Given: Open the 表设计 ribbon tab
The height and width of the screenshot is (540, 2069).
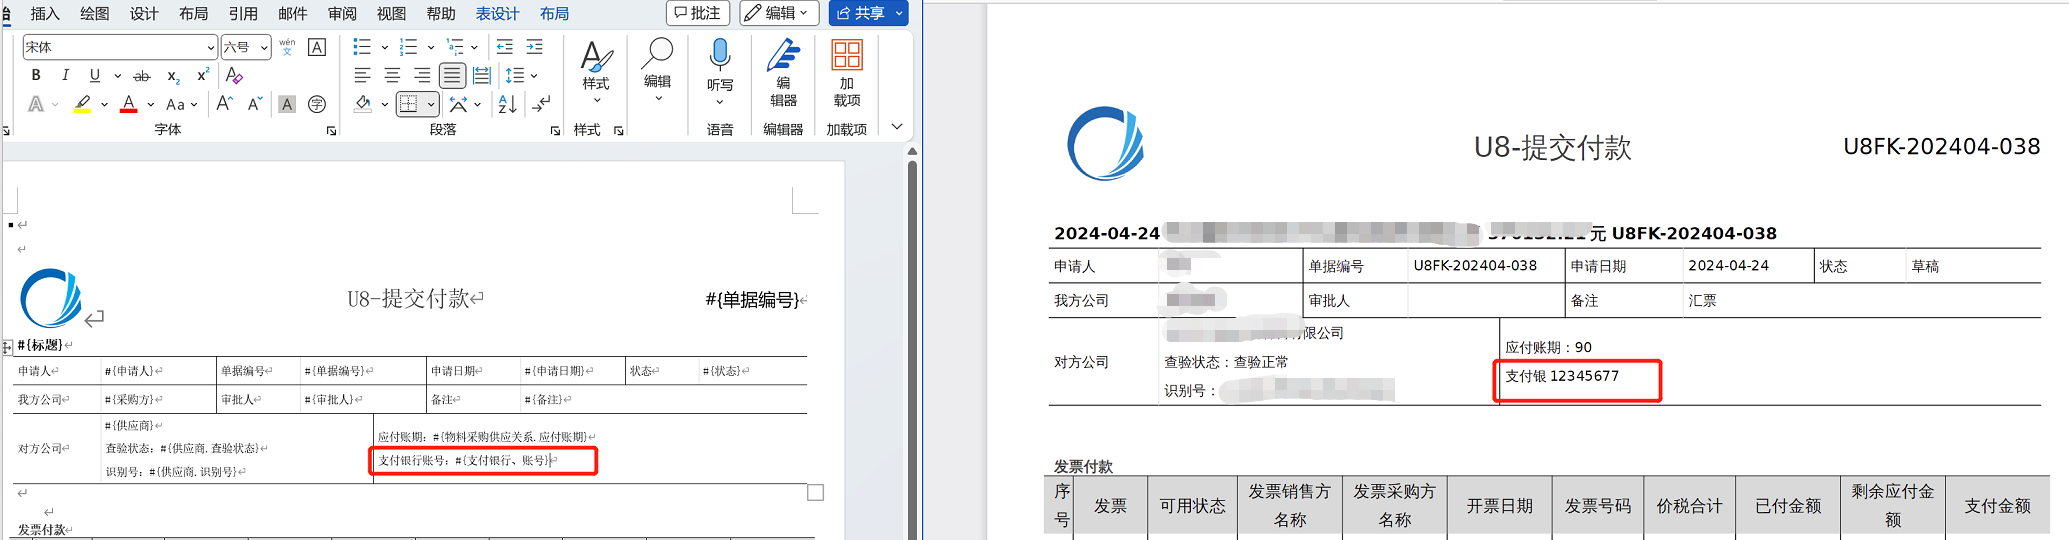Looking at the screenshot, I should [497, 13].
